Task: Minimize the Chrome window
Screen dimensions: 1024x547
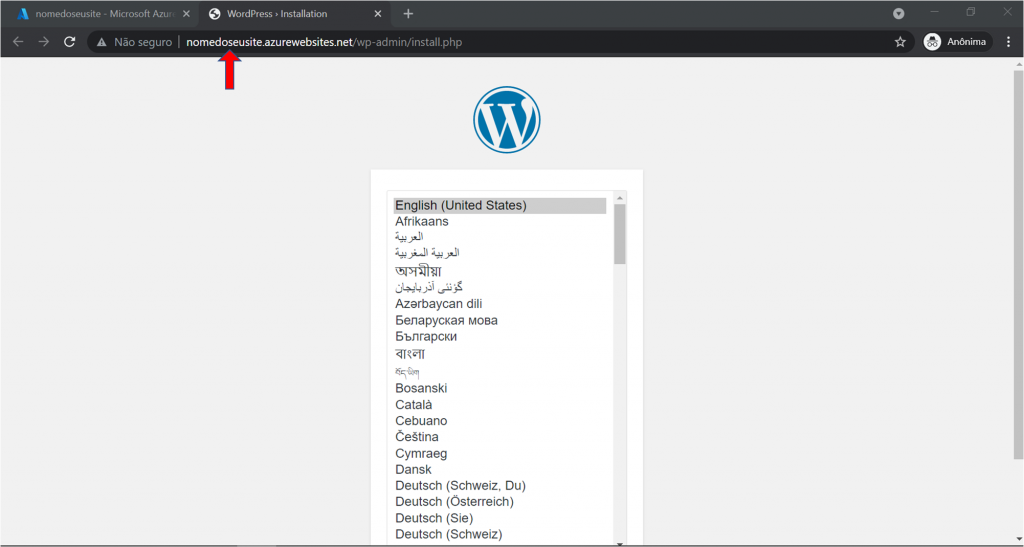Action: pos(935,12)
